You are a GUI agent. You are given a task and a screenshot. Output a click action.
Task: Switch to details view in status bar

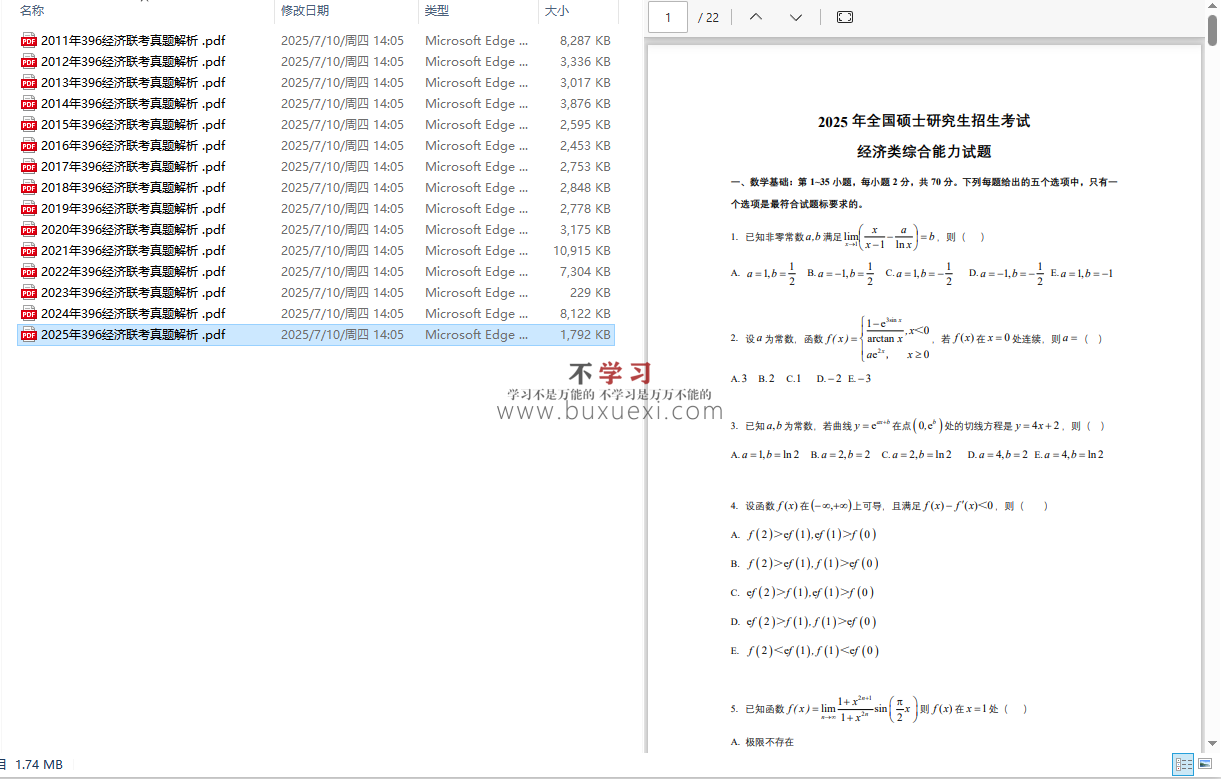click(x=1184, y=764)
